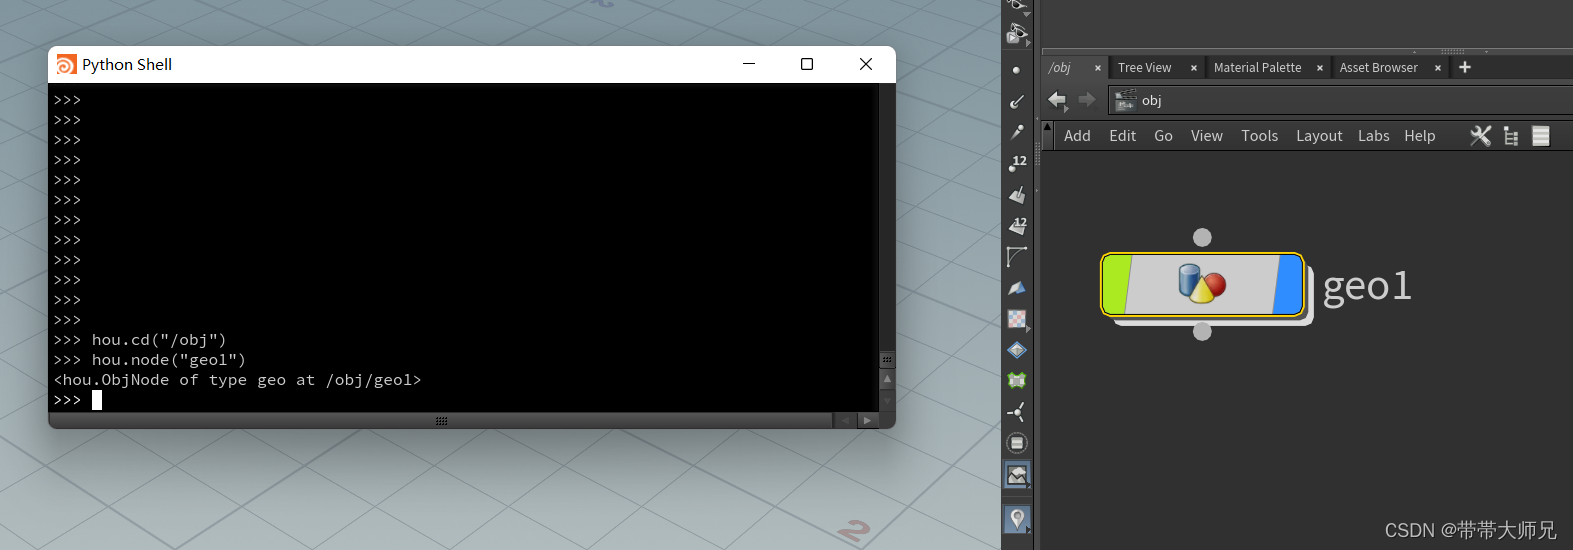Screen dimensions: 1573x550
Task: Click the geo1 node name label
Action: tap(1366, 287)
